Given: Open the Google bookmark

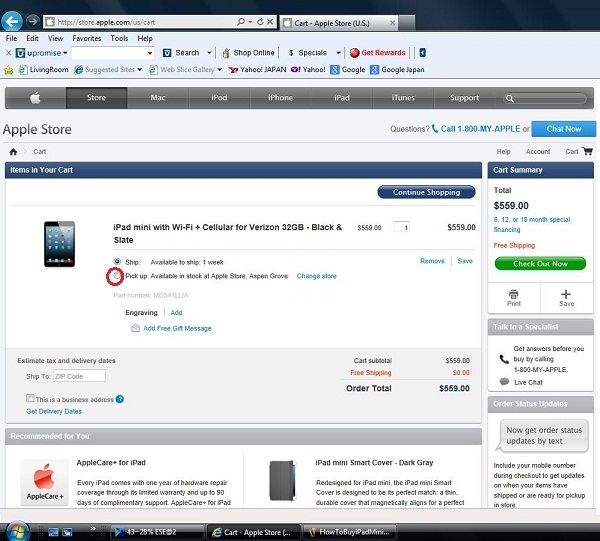Looking at the screenshot, I should [x=348, y=70].
